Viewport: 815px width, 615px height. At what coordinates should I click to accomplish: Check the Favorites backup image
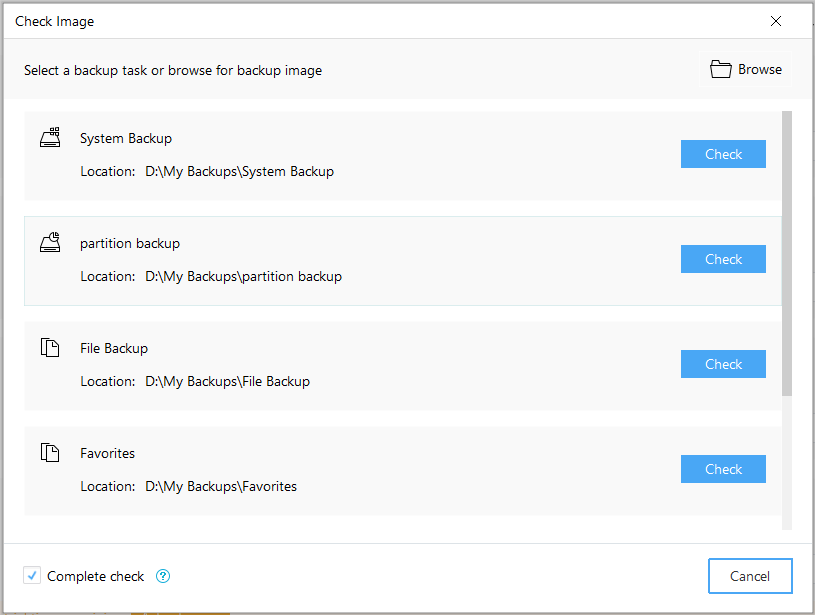pyautogui.click(x=723, y=469)
